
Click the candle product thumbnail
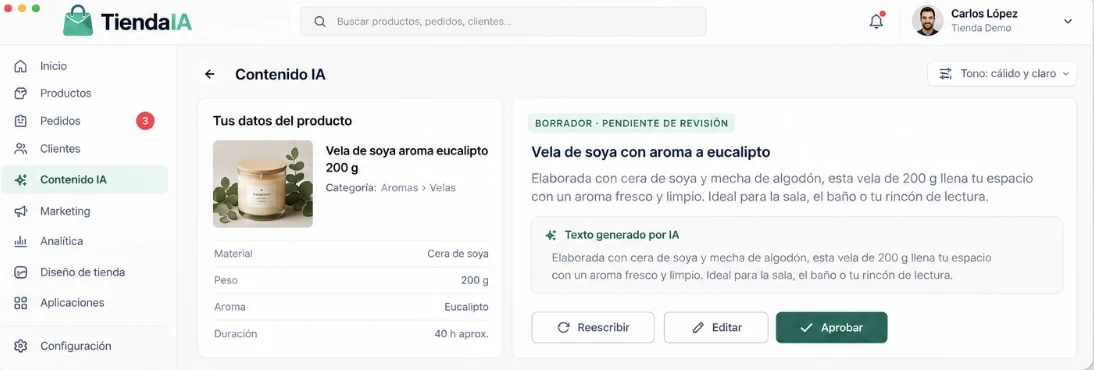(x=263, y=184)
